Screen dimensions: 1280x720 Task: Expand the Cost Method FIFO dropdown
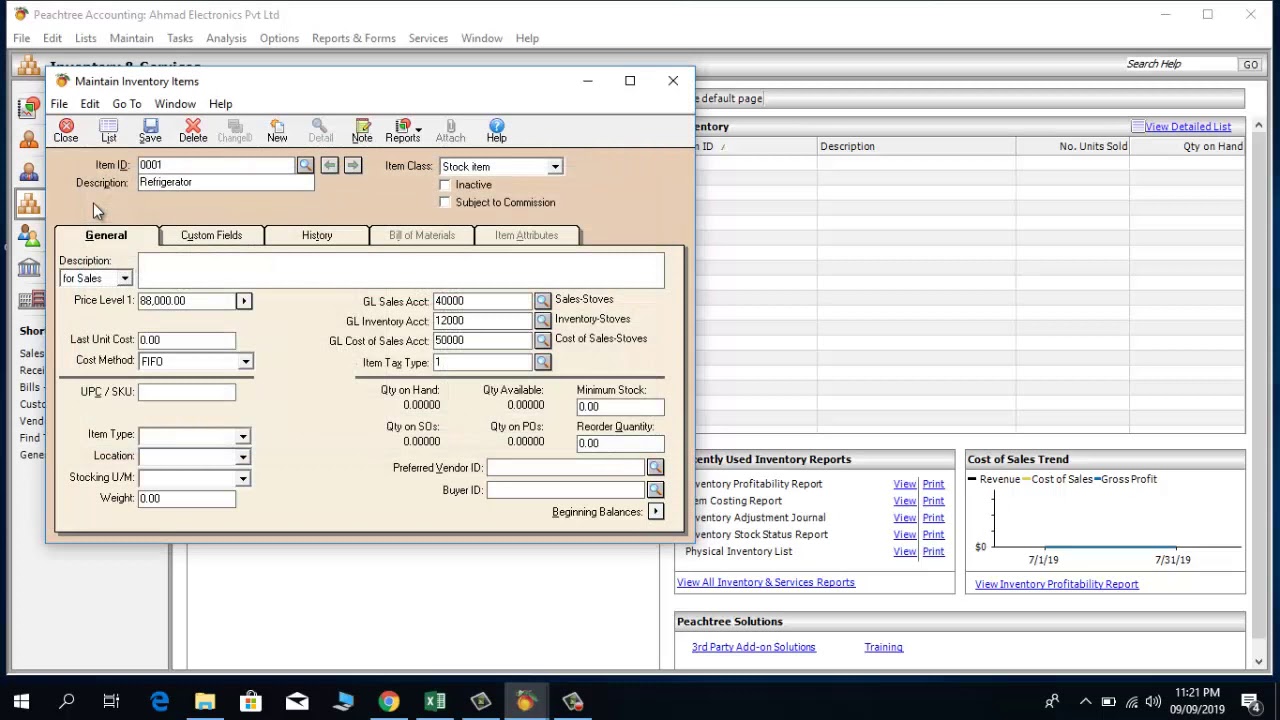pos(245,362)
